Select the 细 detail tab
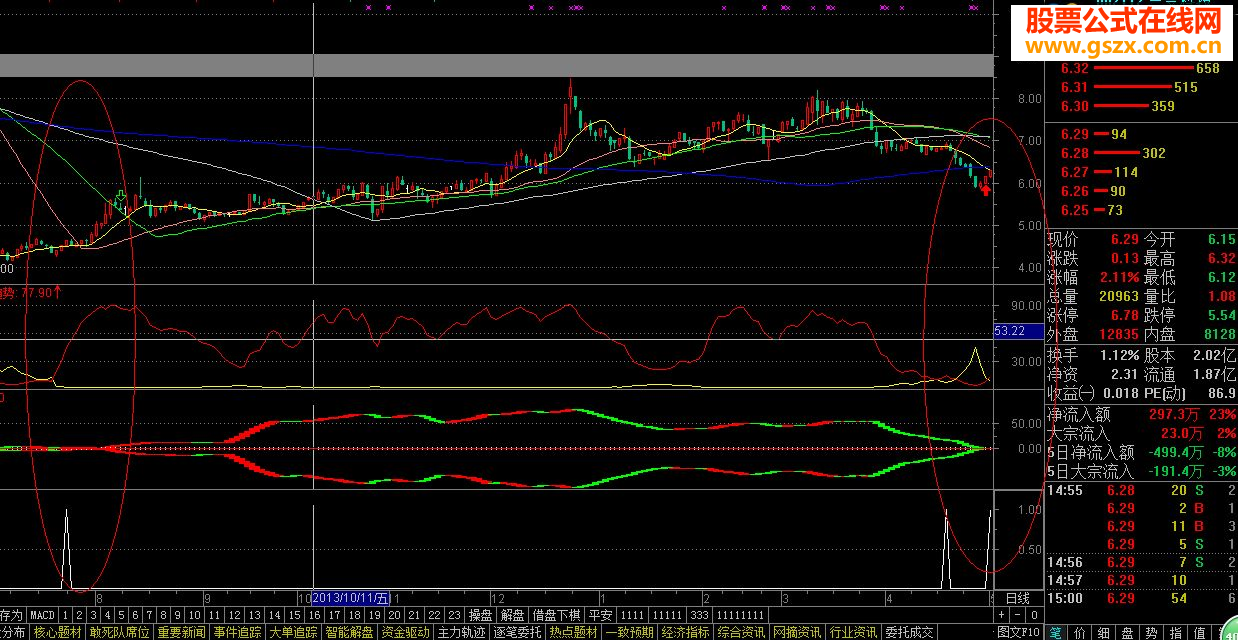1238x640 pixels. point(1103,632)
